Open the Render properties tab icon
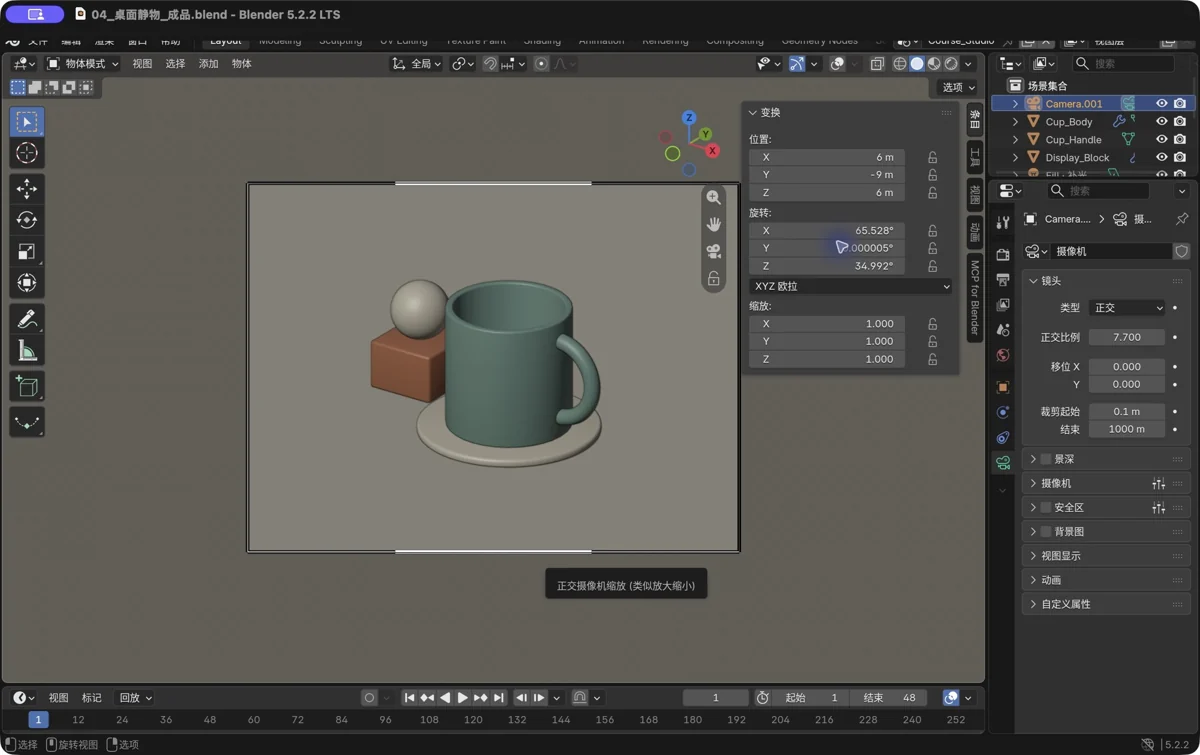This screenshot has width=1200, height=755. click(x=1003, y=254)
